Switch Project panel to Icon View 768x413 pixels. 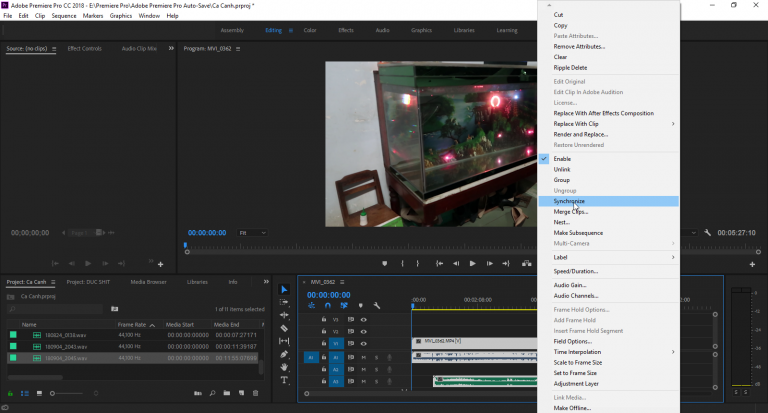(39, 393)
